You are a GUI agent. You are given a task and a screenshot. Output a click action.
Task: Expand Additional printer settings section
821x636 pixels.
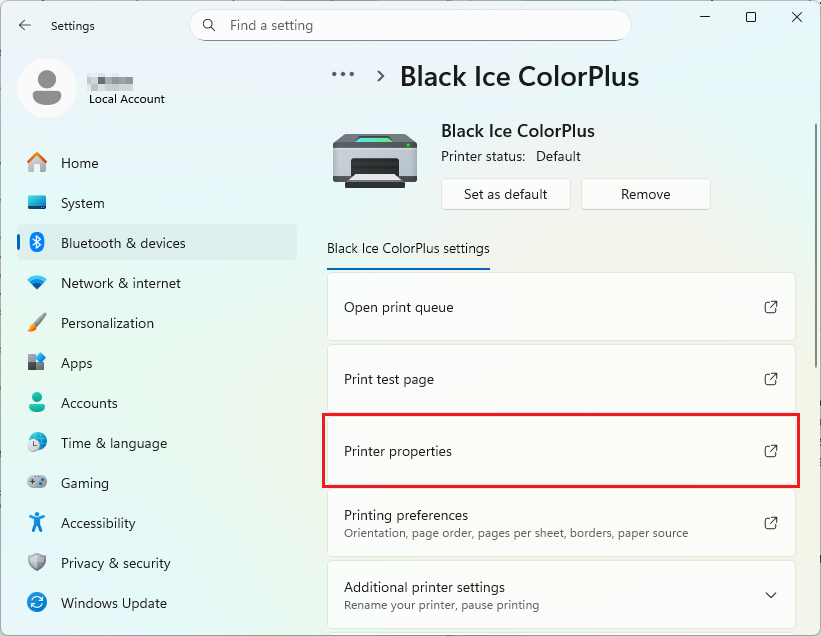click(770, 595)
